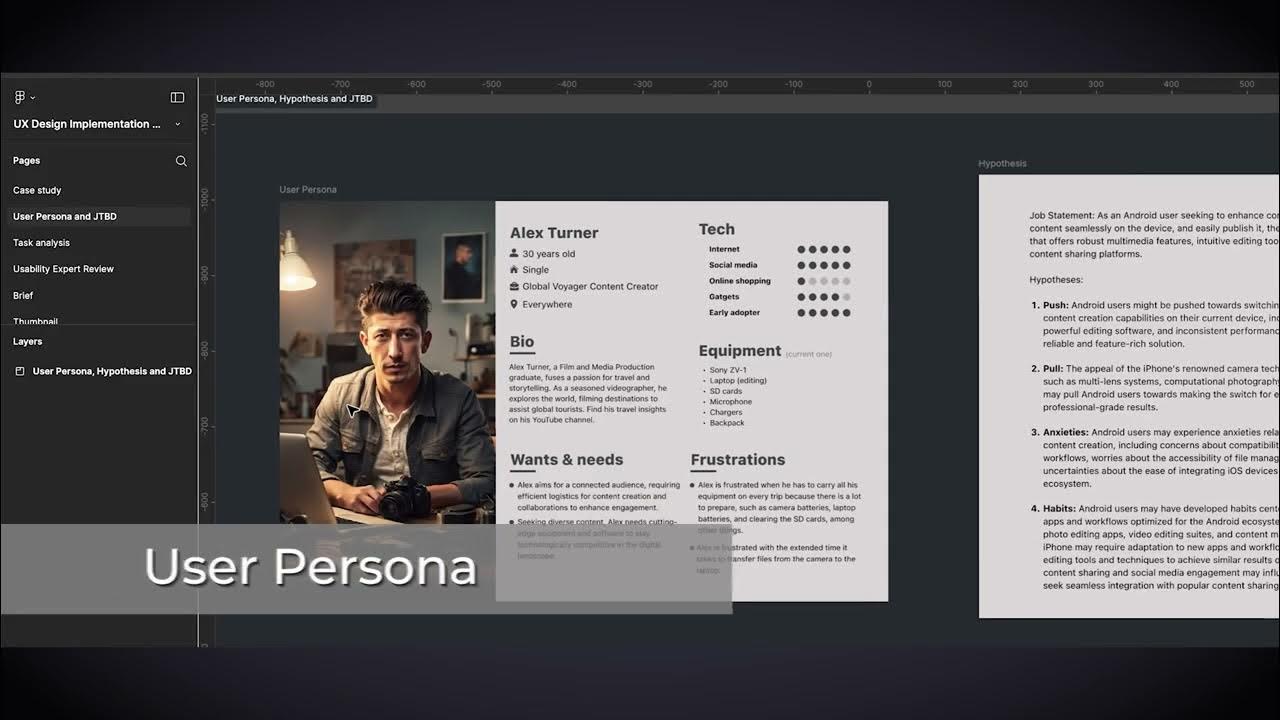Open the Figma main menu logo
The image size is (1280, 720).
[20, 97]
